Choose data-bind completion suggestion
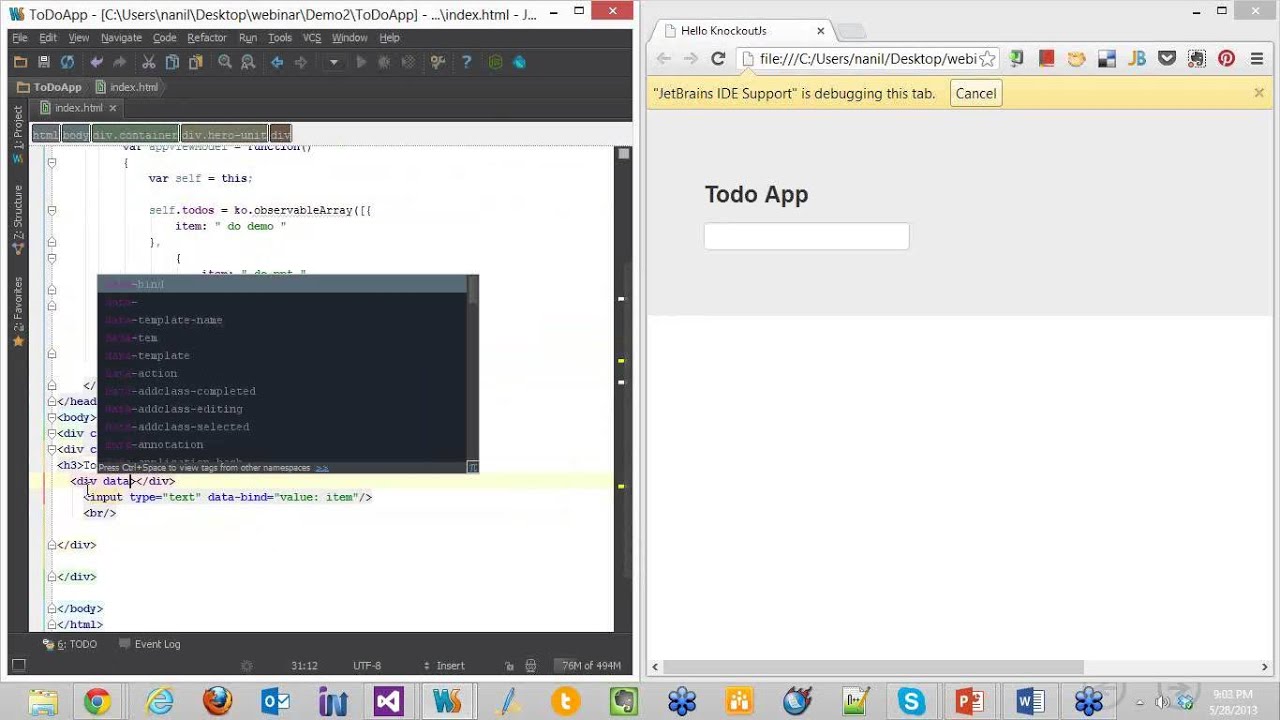Screen dimensions: 1280x720 tap(282, 284)
